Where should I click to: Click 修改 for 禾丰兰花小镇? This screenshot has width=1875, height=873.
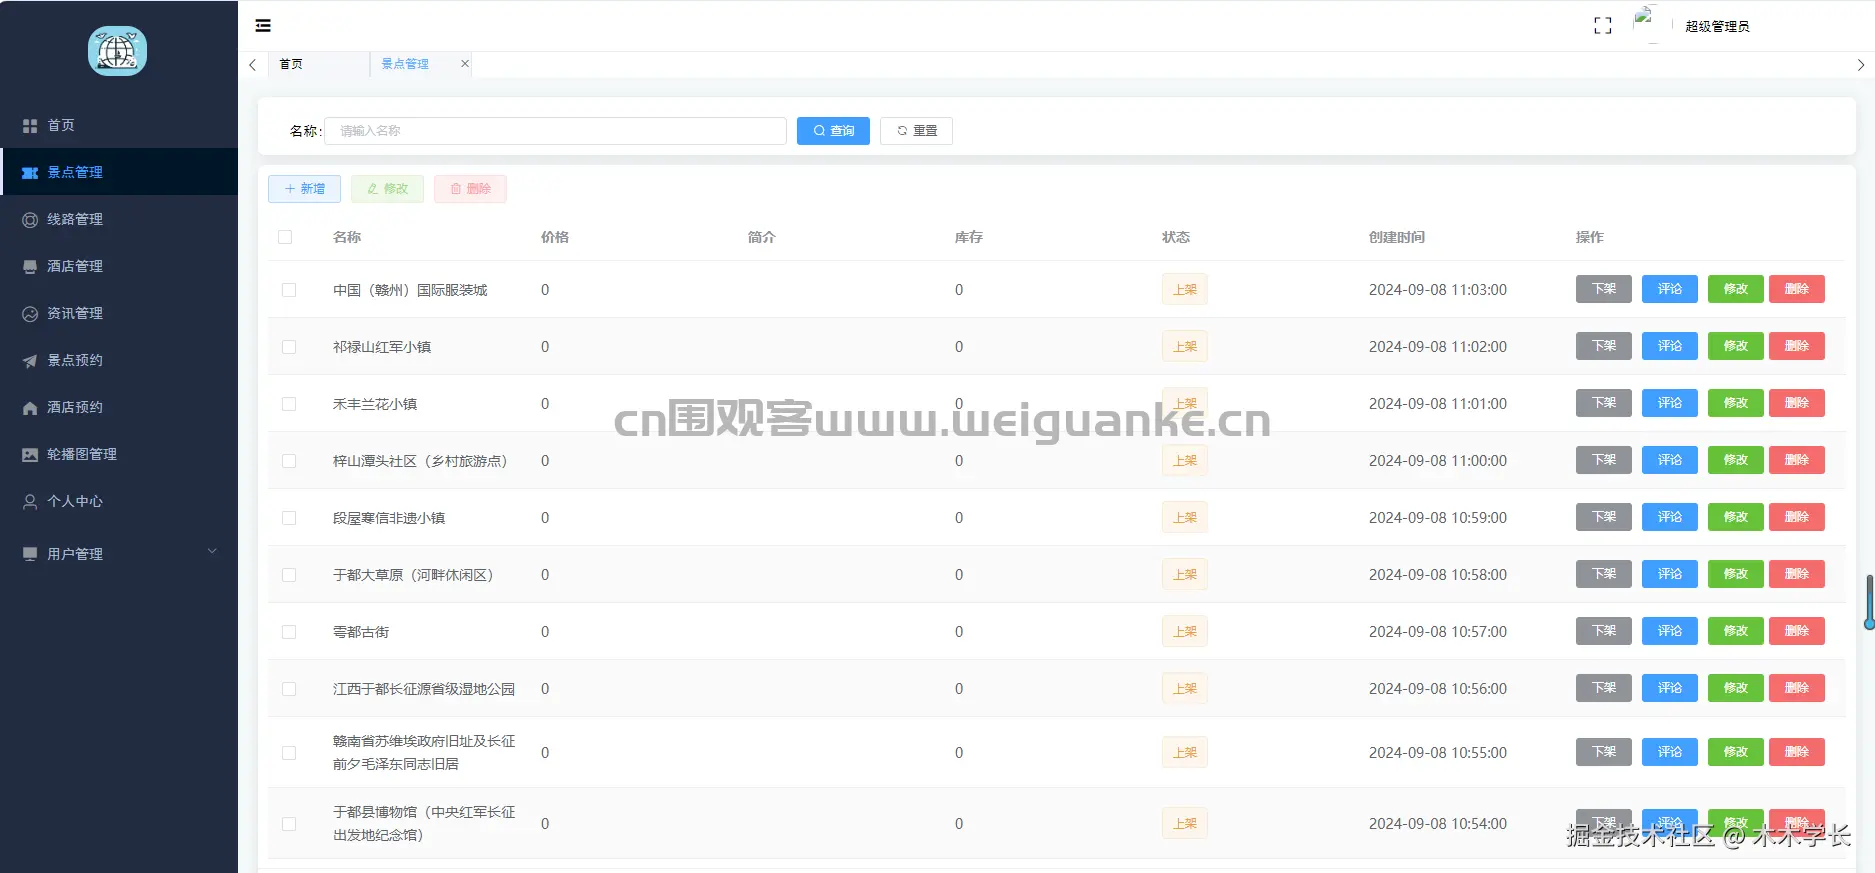point(1736,403)
